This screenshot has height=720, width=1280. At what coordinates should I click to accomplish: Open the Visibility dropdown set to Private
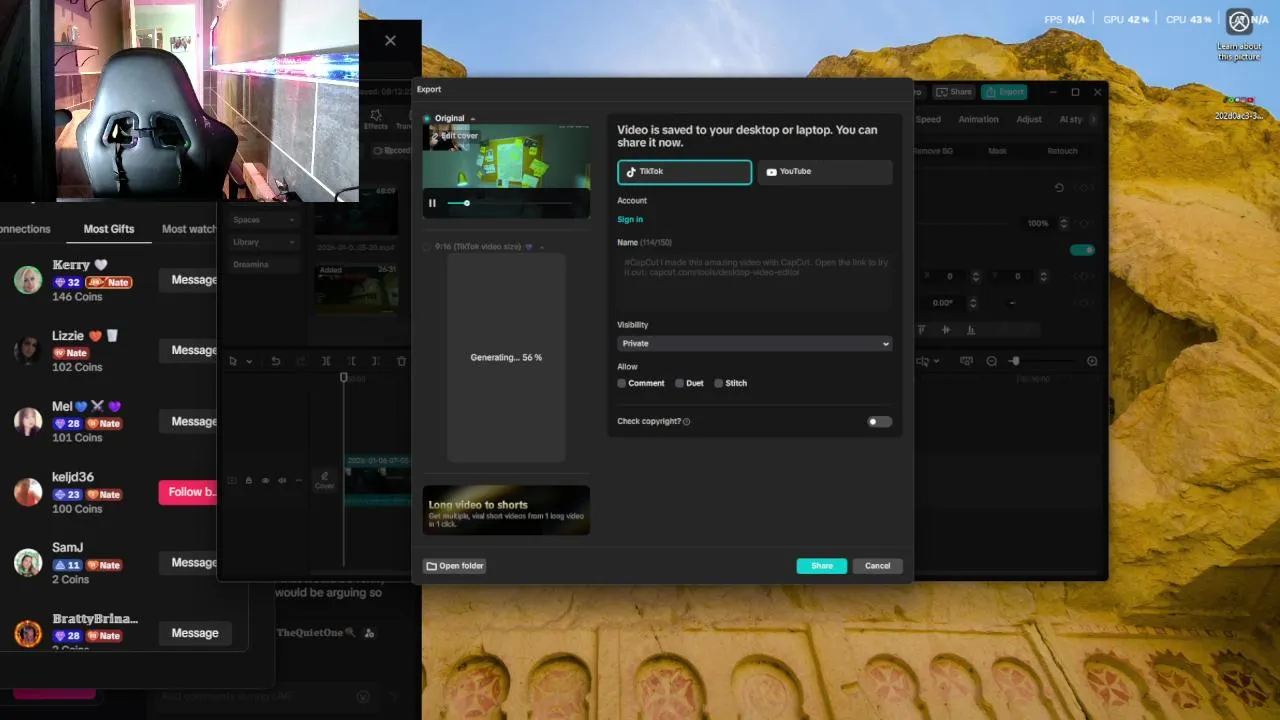[754, 343]
